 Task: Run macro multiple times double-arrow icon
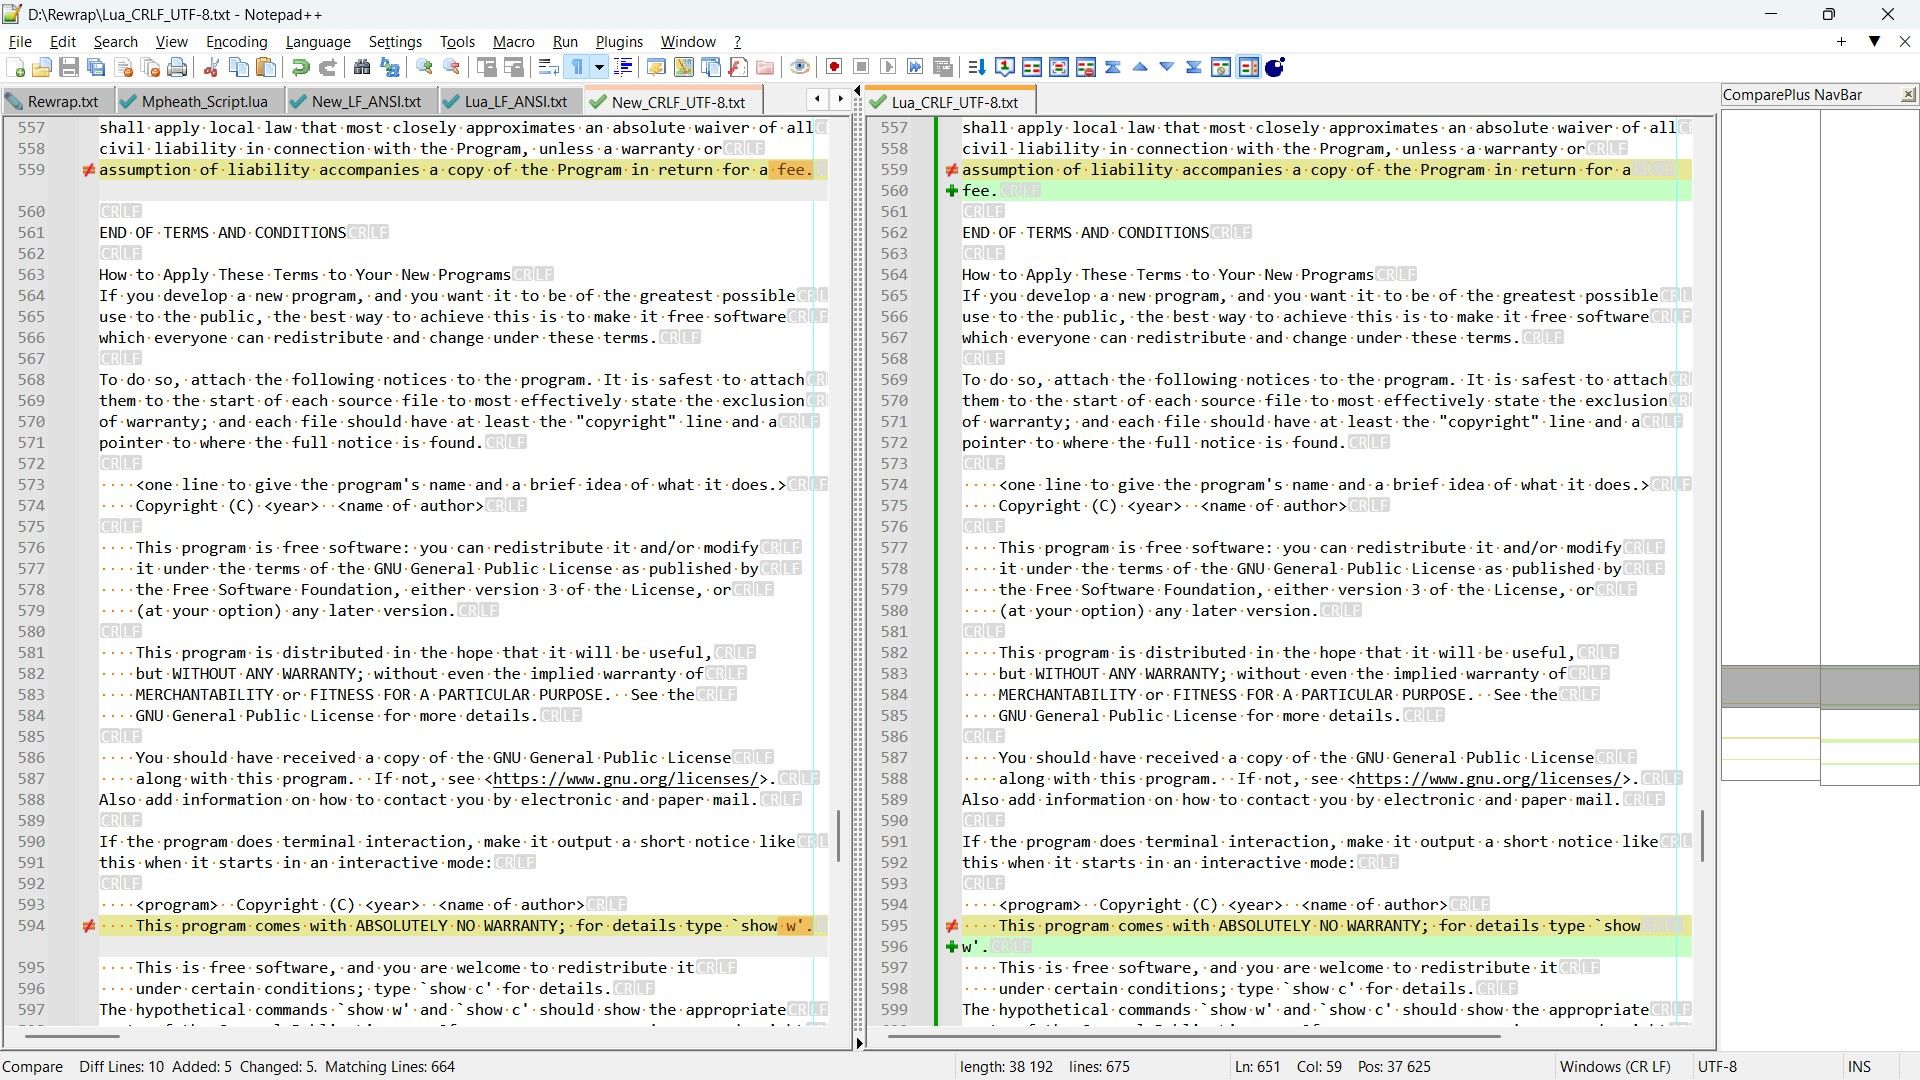pyautogui.click(x=915, y=67)
